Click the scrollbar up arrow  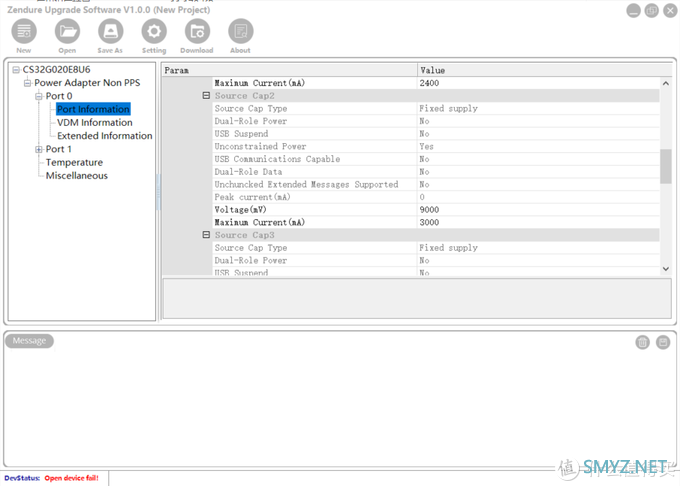666,83
